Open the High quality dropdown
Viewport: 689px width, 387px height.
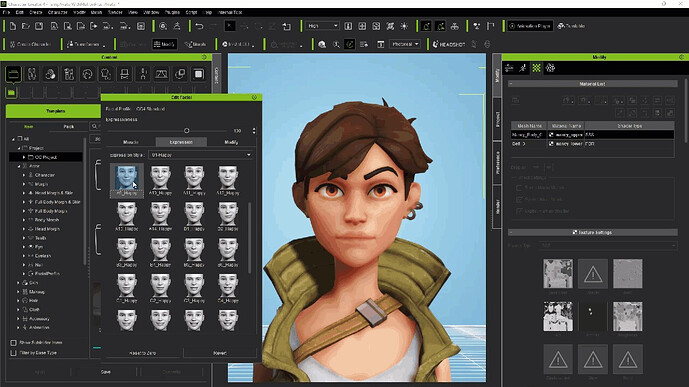pos(322,26)
